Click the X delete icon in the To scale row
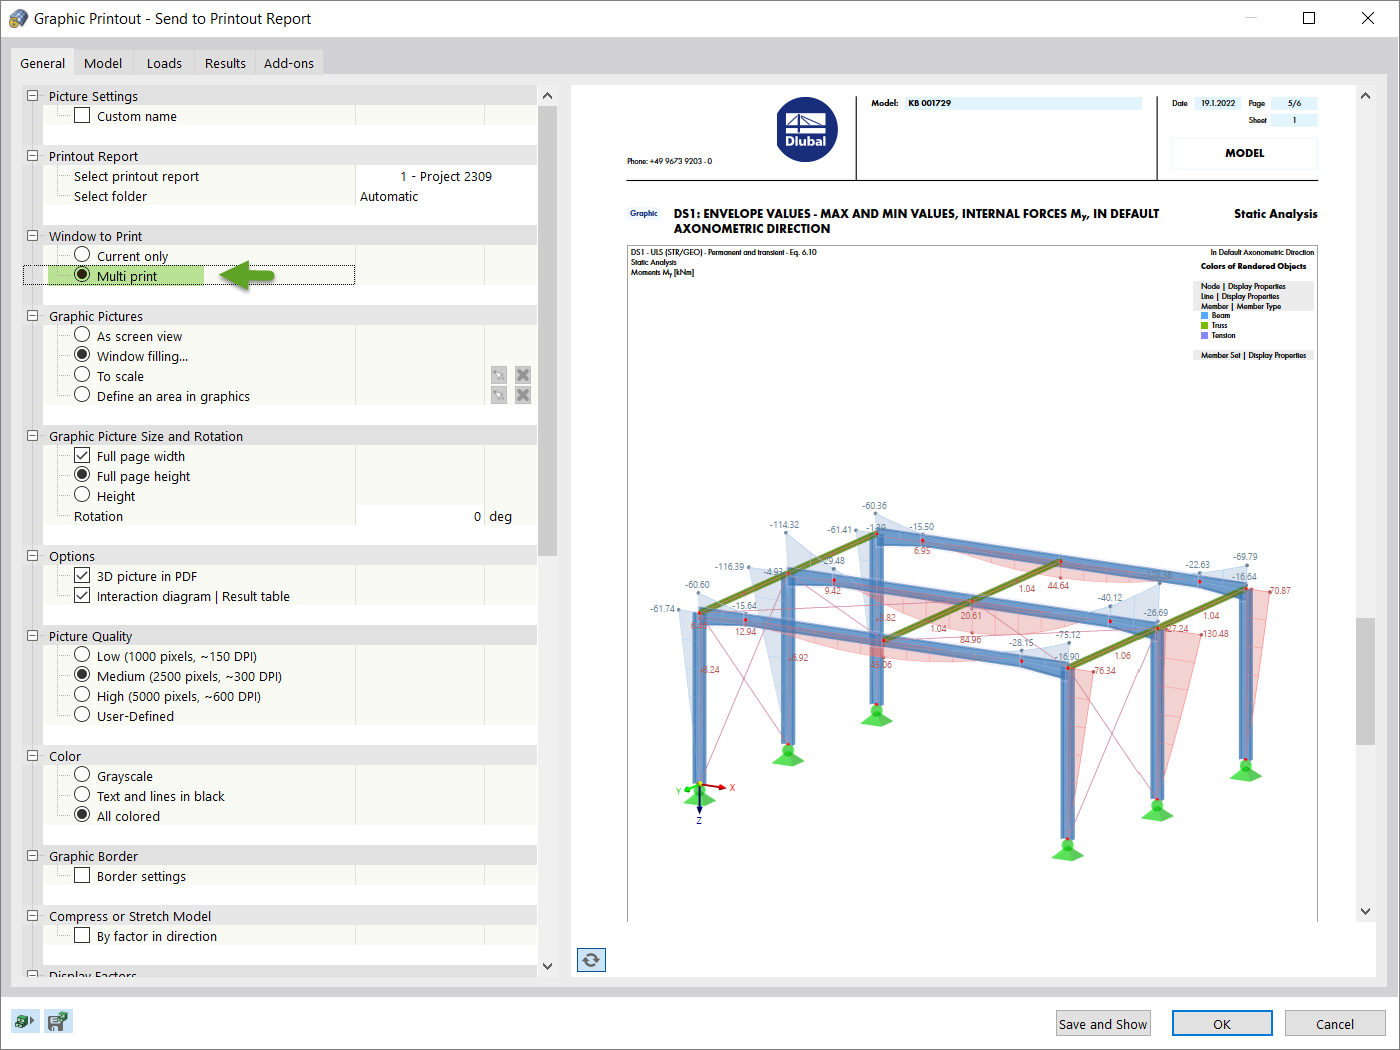Screen dimensions: 1400x1050 (522, 375)
